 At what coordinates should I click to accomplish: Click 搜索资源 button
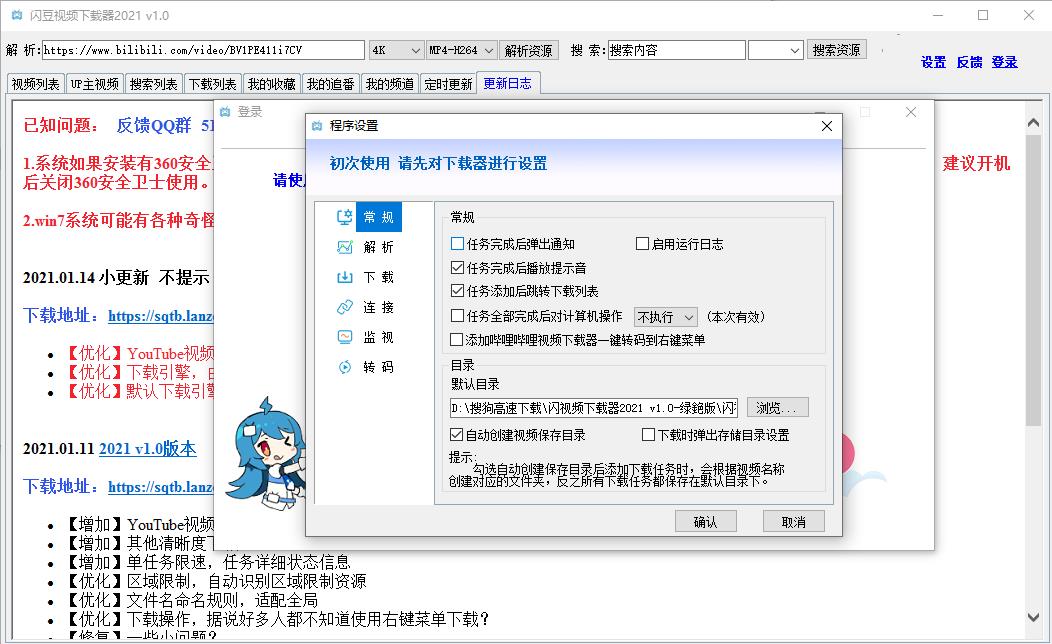click(837, 50)
